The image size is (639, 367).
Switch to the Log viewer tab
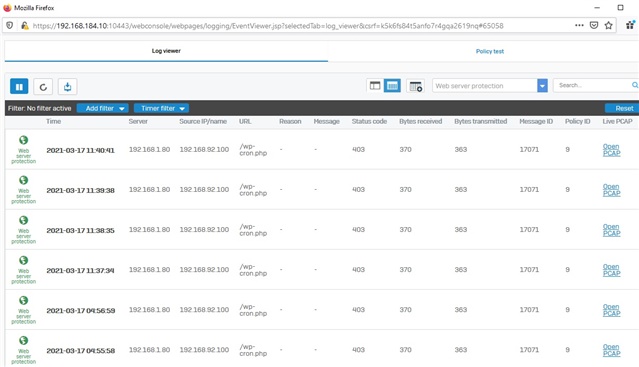pos(166,51)
